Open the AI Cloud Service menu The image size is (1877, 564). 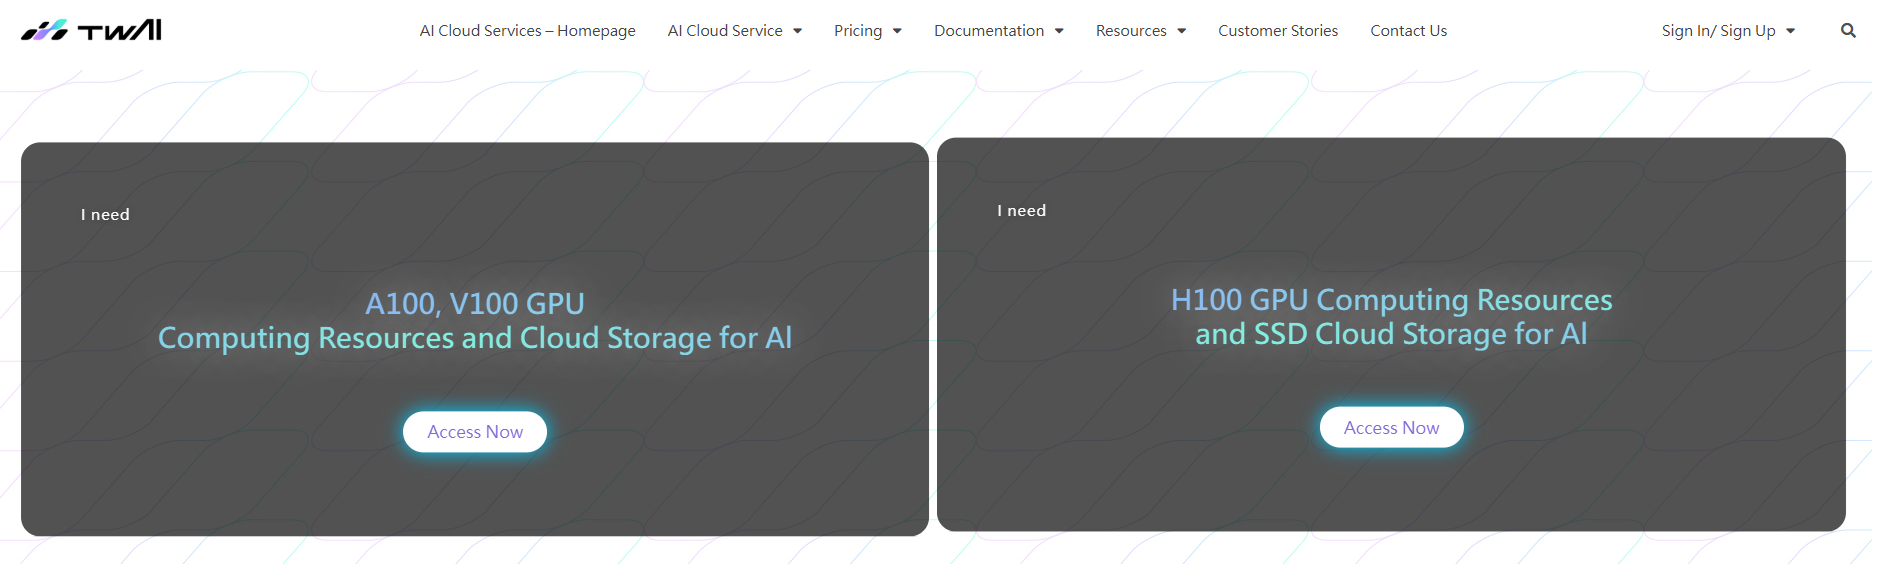tap(725, 31)
